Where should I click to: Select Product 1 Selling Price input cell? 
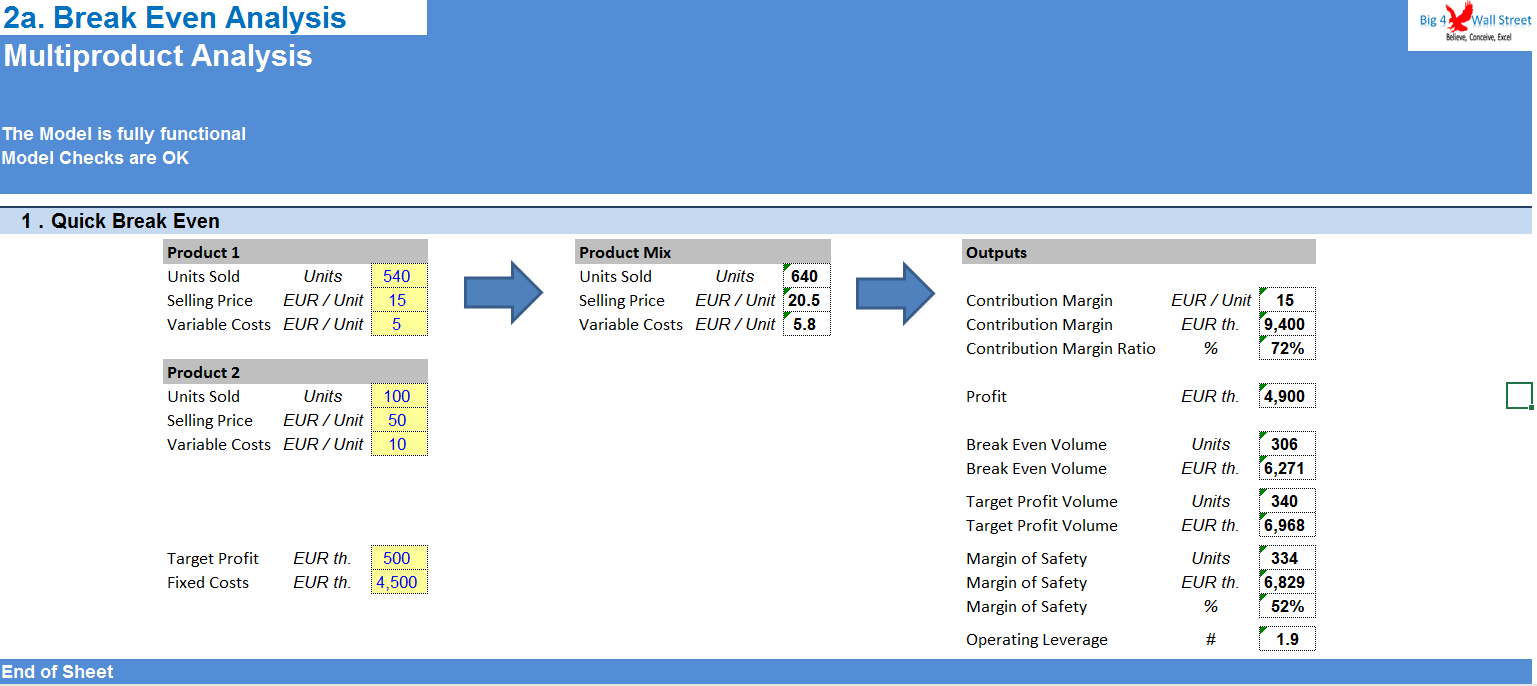(x=399, y=300)
